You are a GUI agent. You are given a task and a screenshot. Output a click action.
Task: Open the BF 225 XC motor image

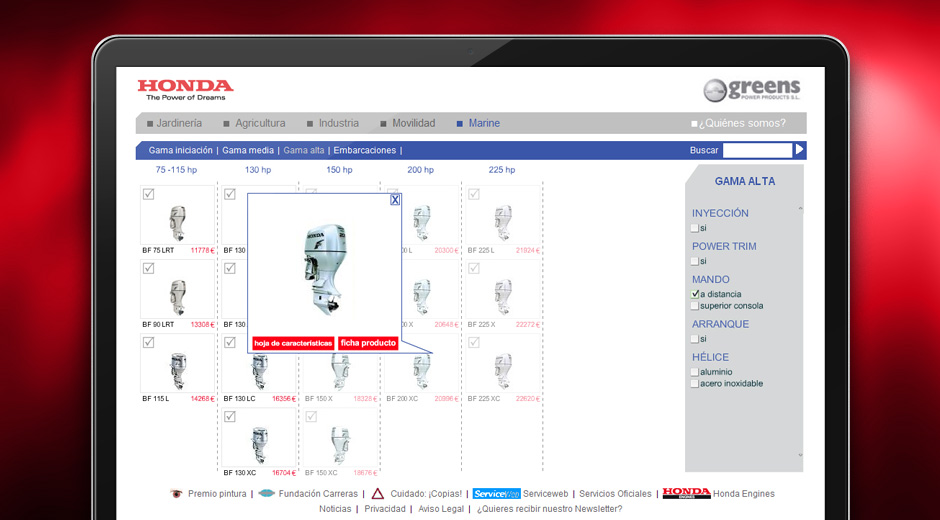point(503,372)
